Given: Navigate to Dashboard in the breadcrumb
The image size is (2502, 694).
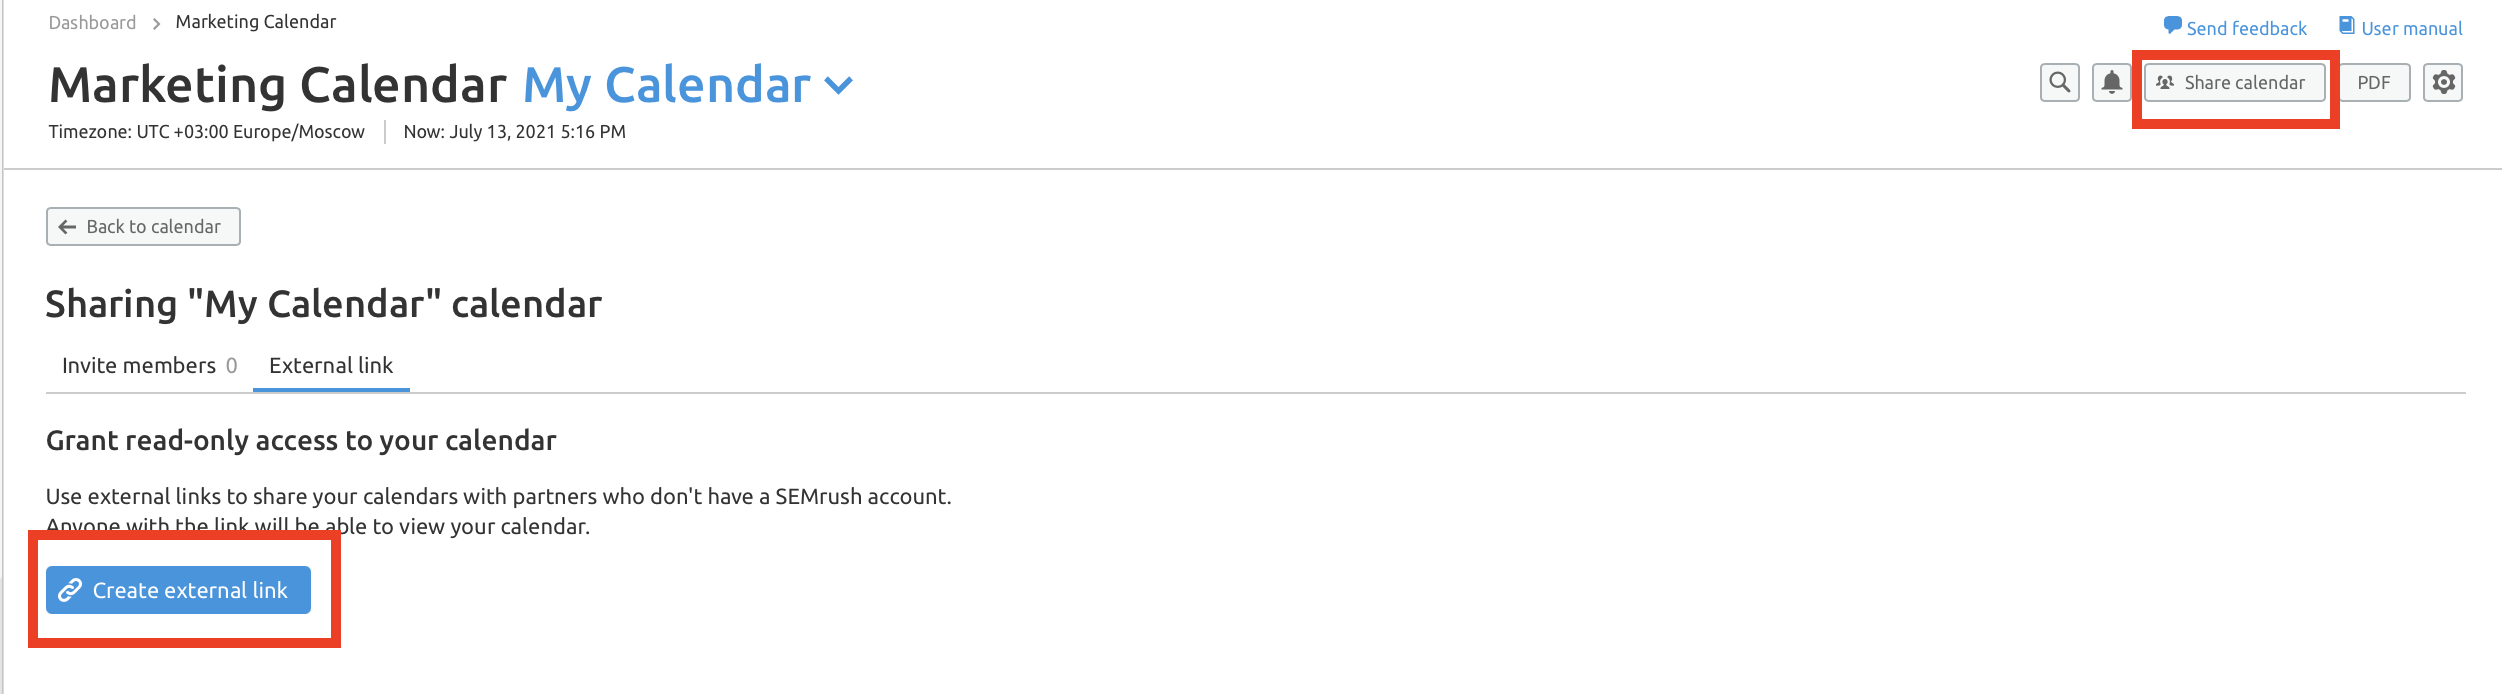Looking at the screenshot, I should tap(92, 22).
